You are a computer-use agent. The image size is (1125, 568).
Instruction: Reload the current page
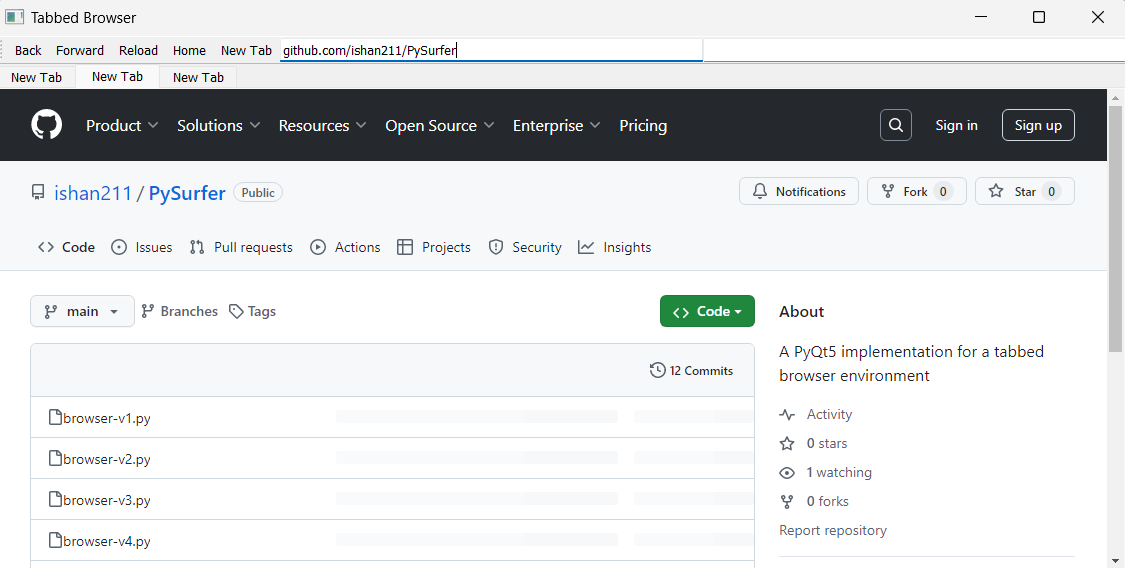(x=138, y=50)
